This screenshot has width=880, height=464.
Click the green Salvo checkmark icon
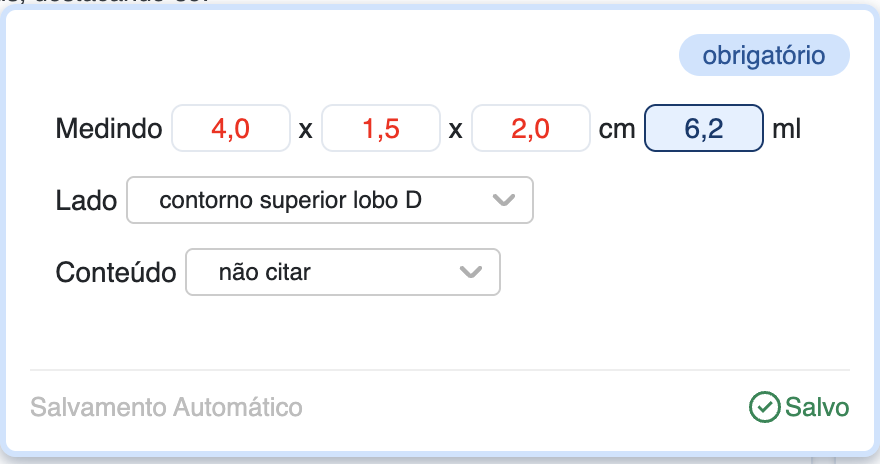[764, 407]
